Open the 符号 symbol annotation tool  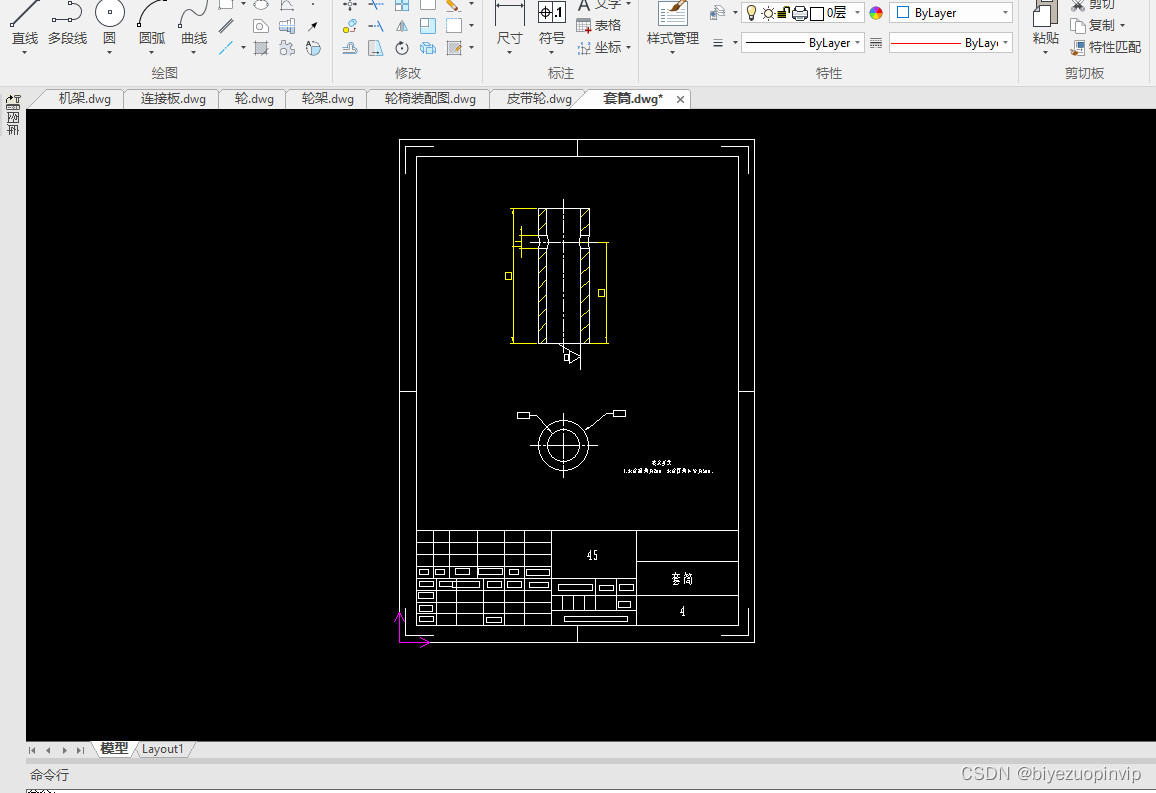pyautogui.click(x=551, y=22)
